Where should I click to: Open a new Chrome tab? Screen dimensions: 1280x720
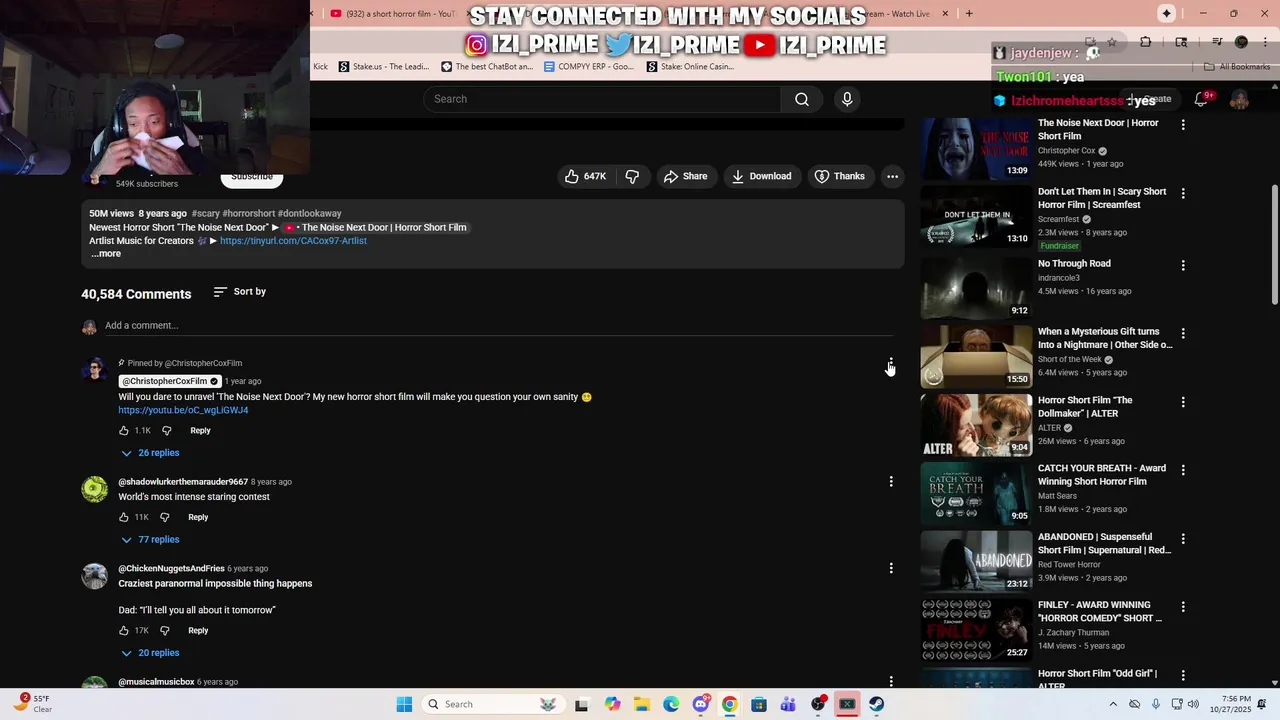(968, 14)
